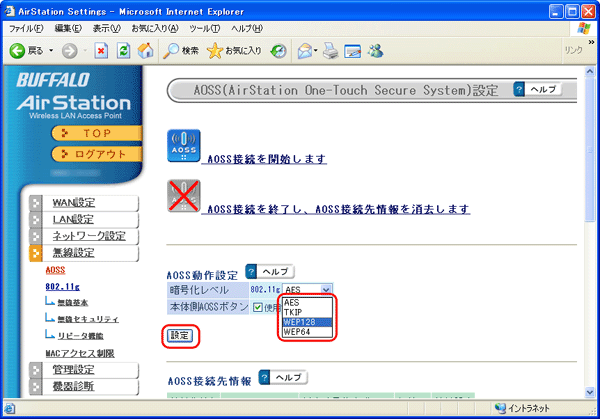Image resolution: width=600 pixels, height=419 pixels.
Task: Select WEP64 in the encryption list
Action: tap(307, 332)
